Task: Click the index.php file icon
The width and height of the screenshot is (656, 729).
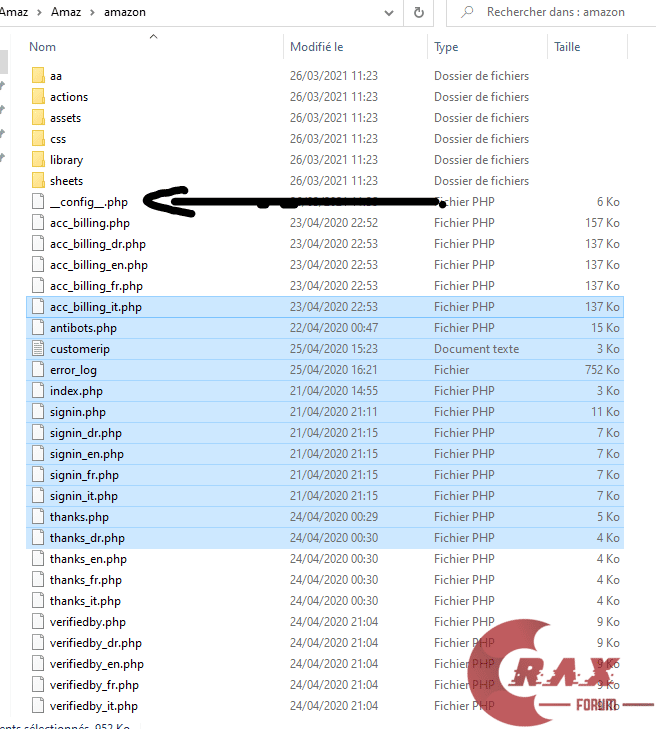Action: (38, 390)
